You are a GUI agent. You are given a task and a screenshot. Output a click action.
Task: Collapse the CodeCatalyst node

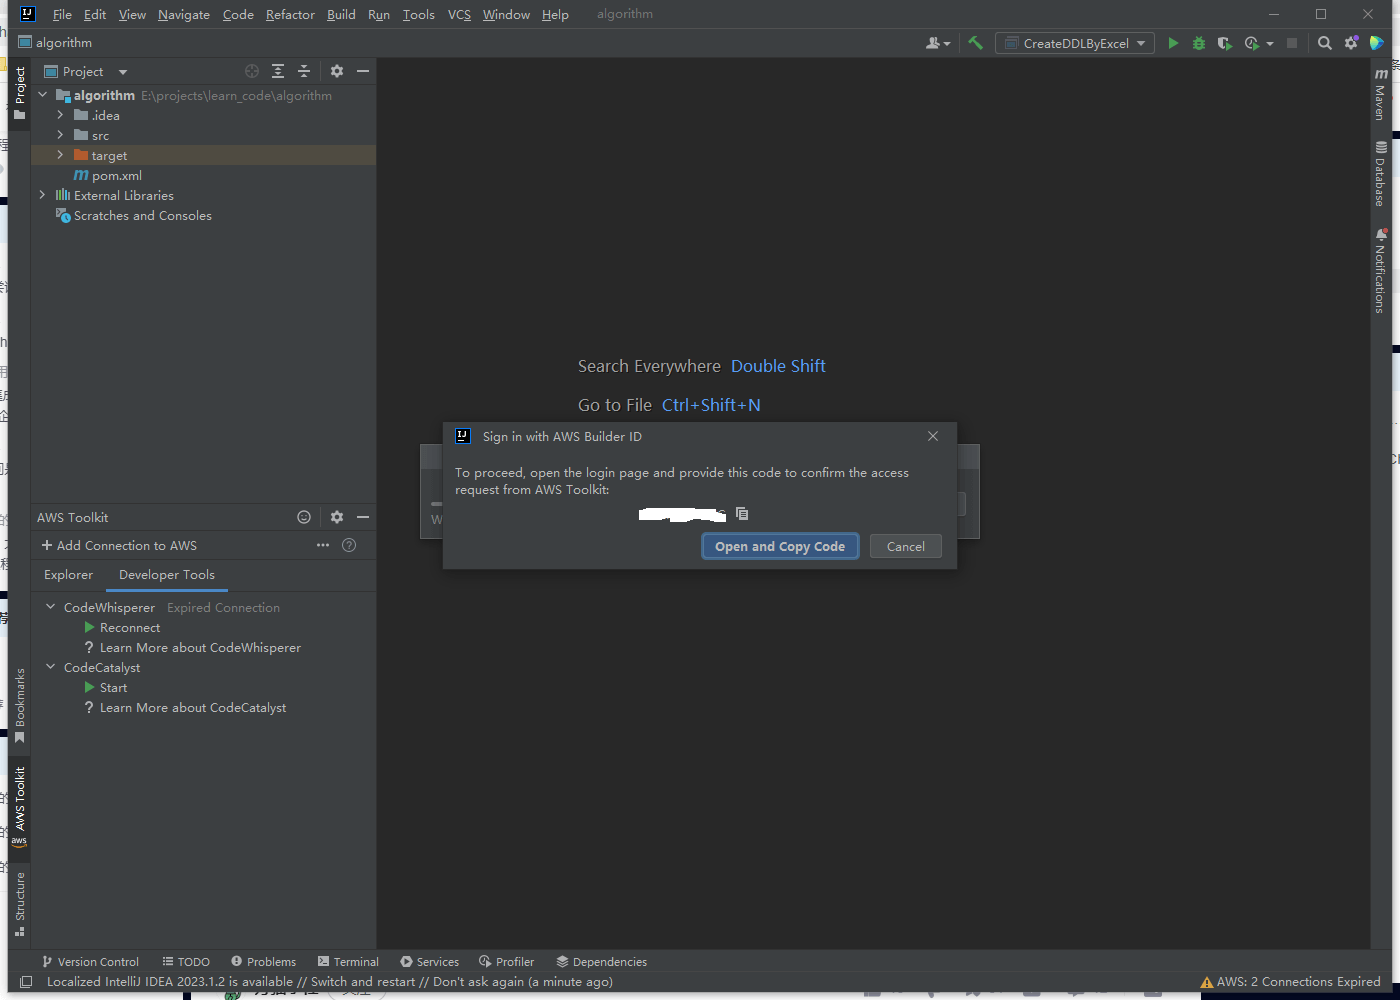click(x=50, y=667)
